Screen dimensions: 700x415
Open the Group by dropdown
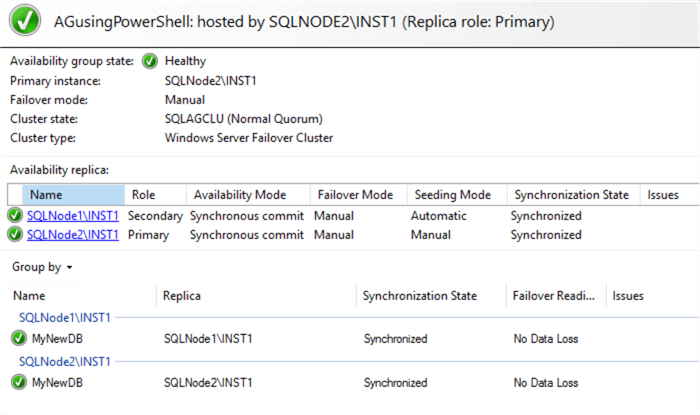point(42,268)
